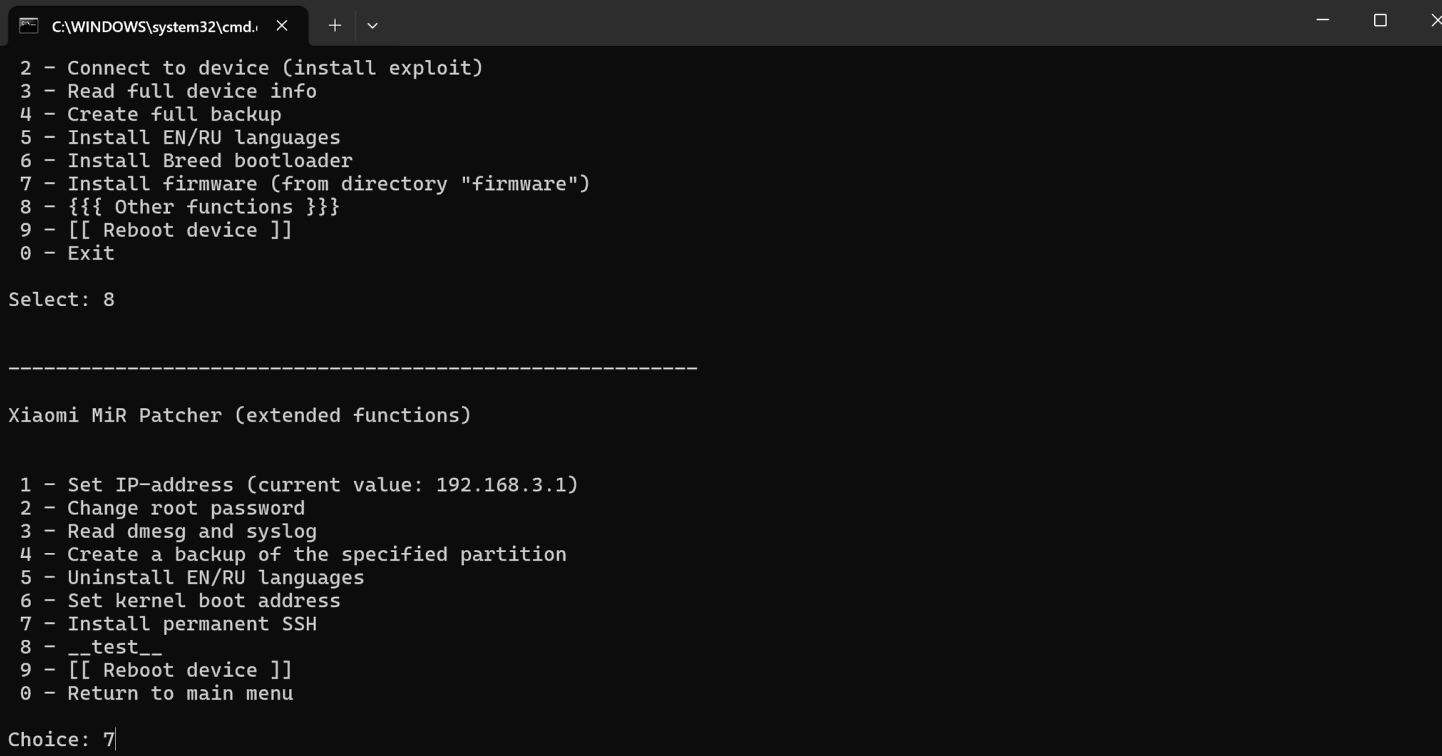
Task: Maximize the terminal window
Action: coord(1380,20)
